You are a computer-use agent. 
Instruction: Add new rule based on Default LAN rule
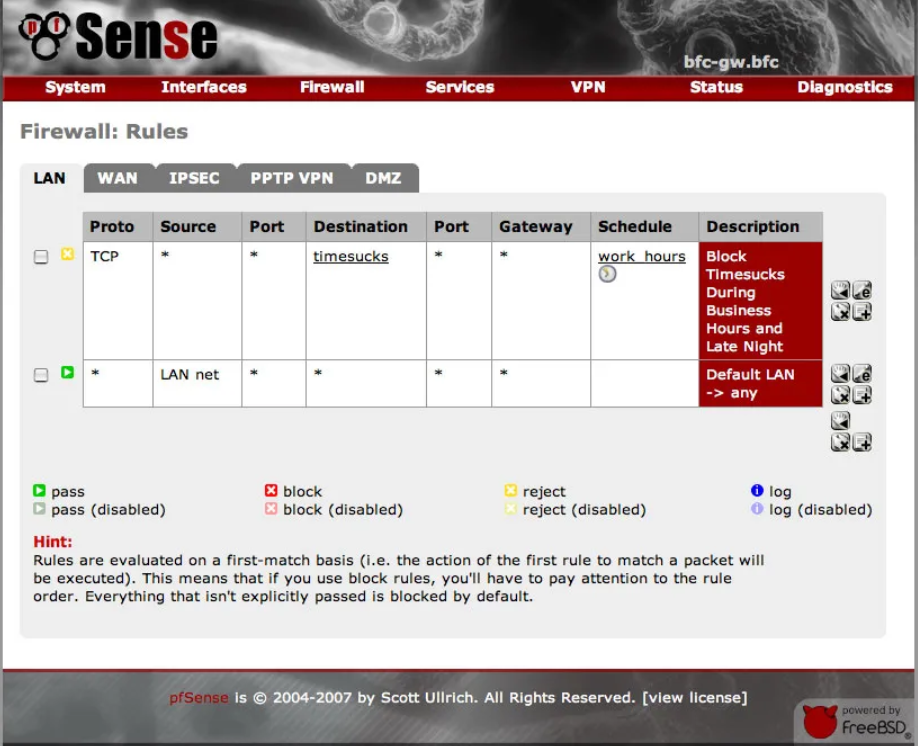(x=862, y=395)
